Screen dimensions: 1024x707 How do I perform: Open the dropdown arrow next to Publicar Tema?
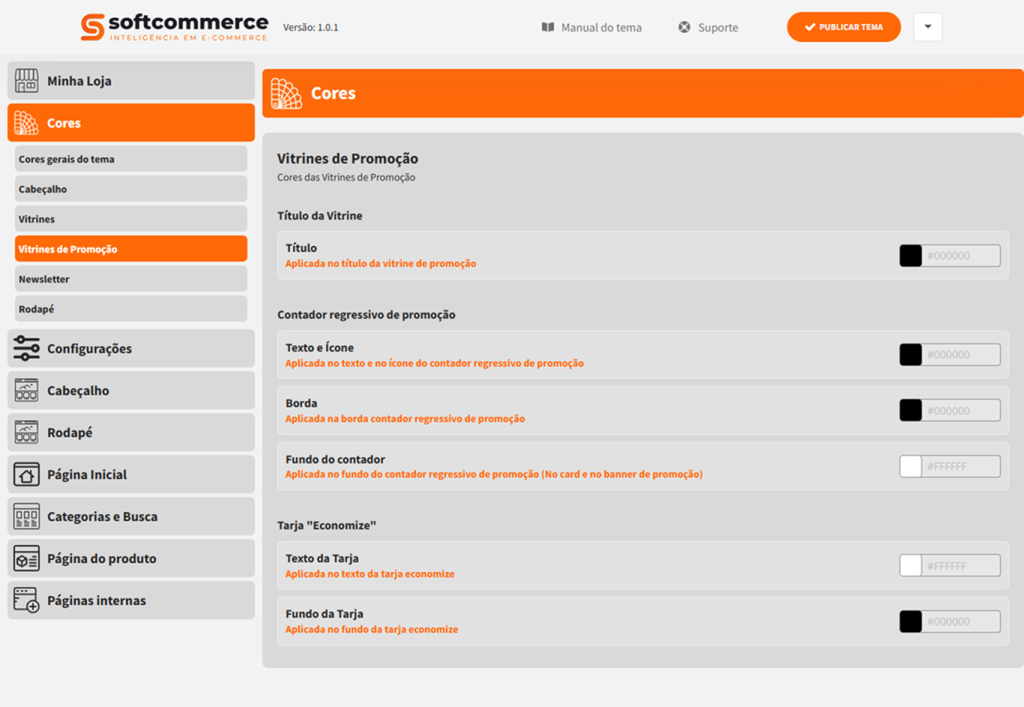coord(928,27)
